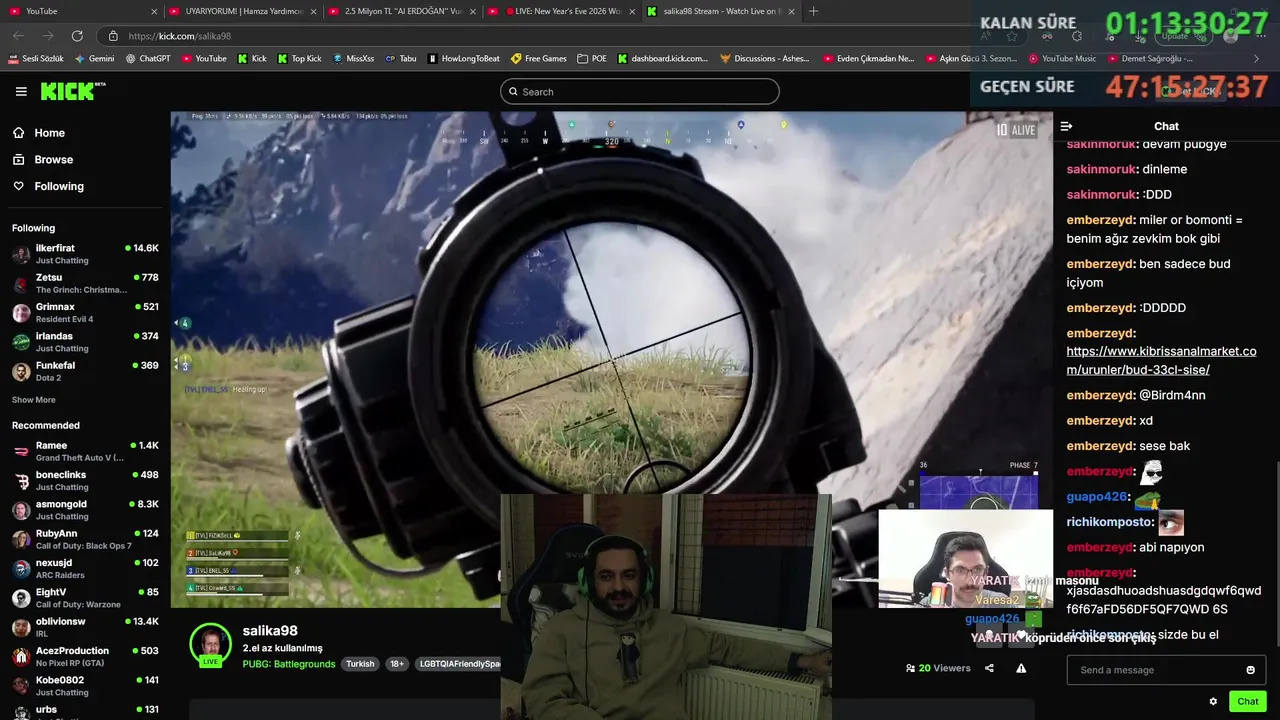Reload the page with refresh icon
This screenshot has height=720, width=1280.
(x=76, y=36)
